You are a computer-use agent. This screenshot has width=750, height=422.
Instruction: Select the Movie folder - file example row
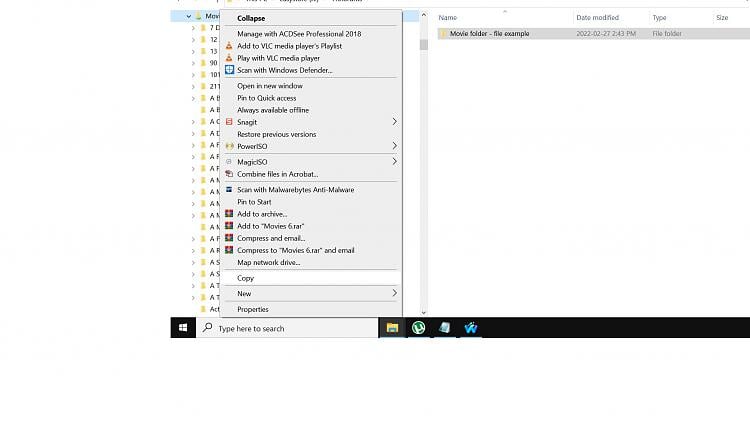pos(594,33)
